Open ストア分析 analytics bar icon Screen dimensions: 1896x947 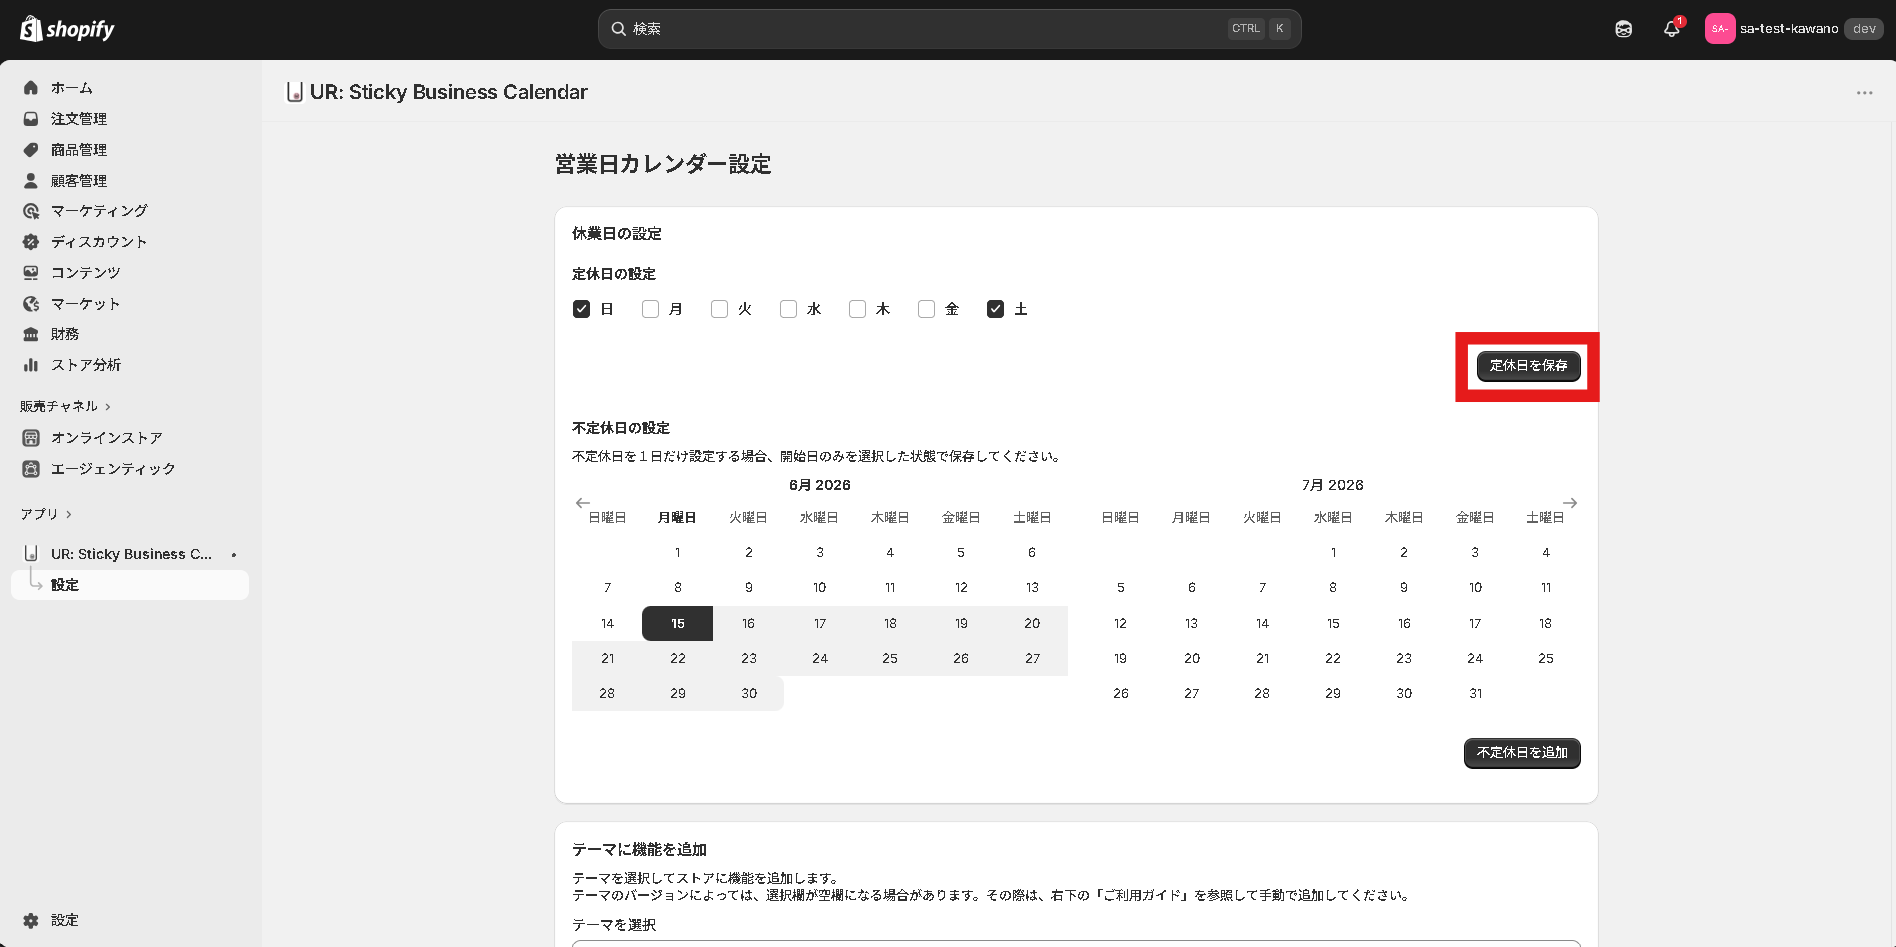coord(31,365)
